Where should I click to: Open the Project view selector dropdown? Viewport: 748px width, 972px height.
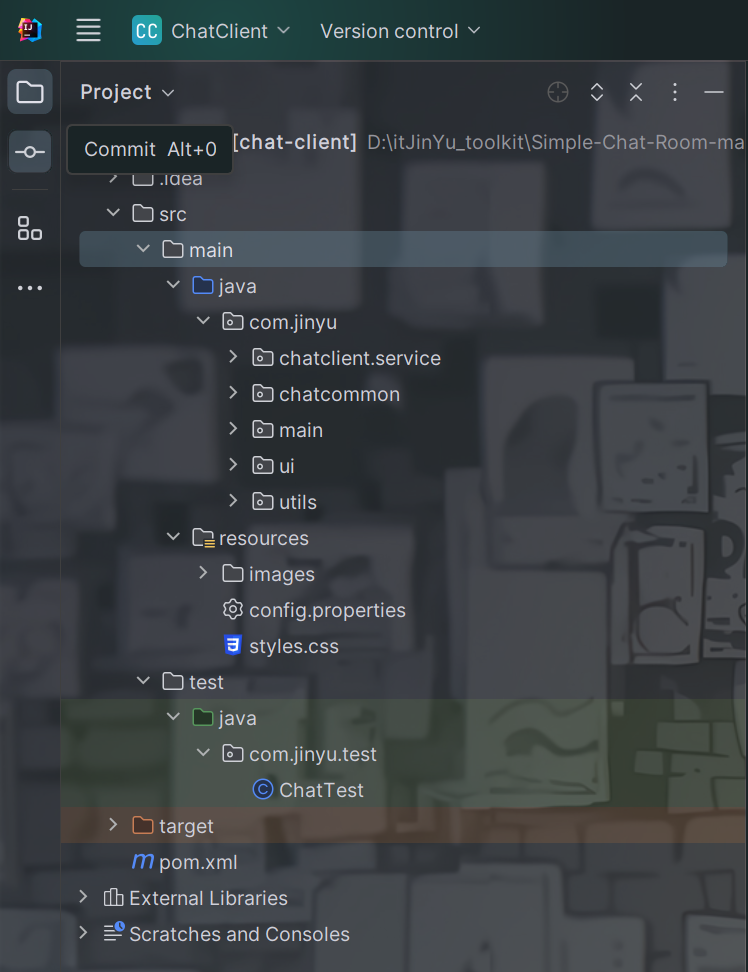[127, 92]
